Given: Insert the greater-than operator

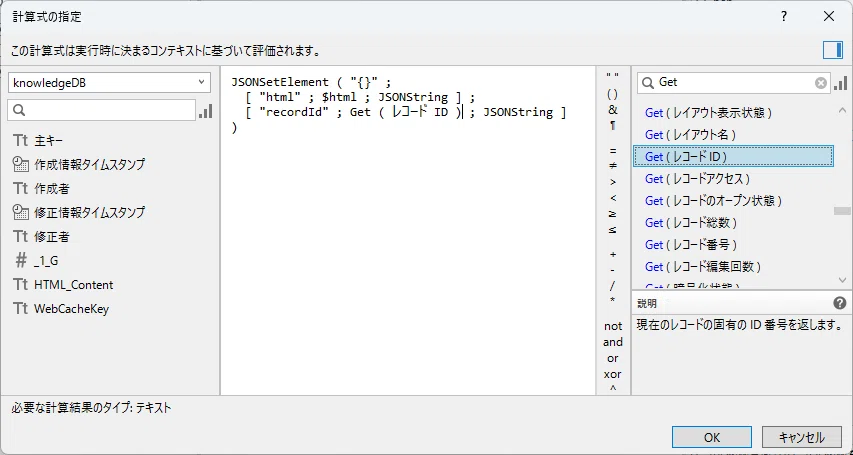Looking at the screenshot, I should click(x=613, y=182).
